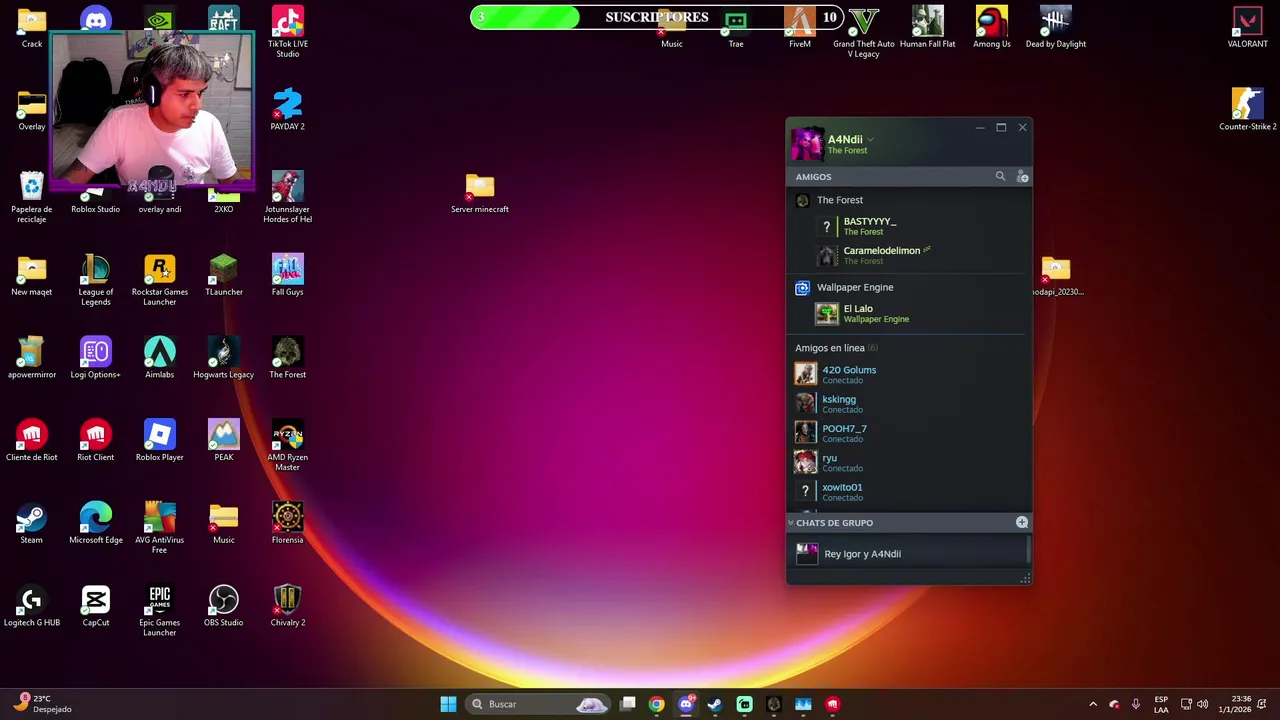This screenshot has height=720, width=1280.
Task: Select the Florensia desktop icon
Action: 287,524
